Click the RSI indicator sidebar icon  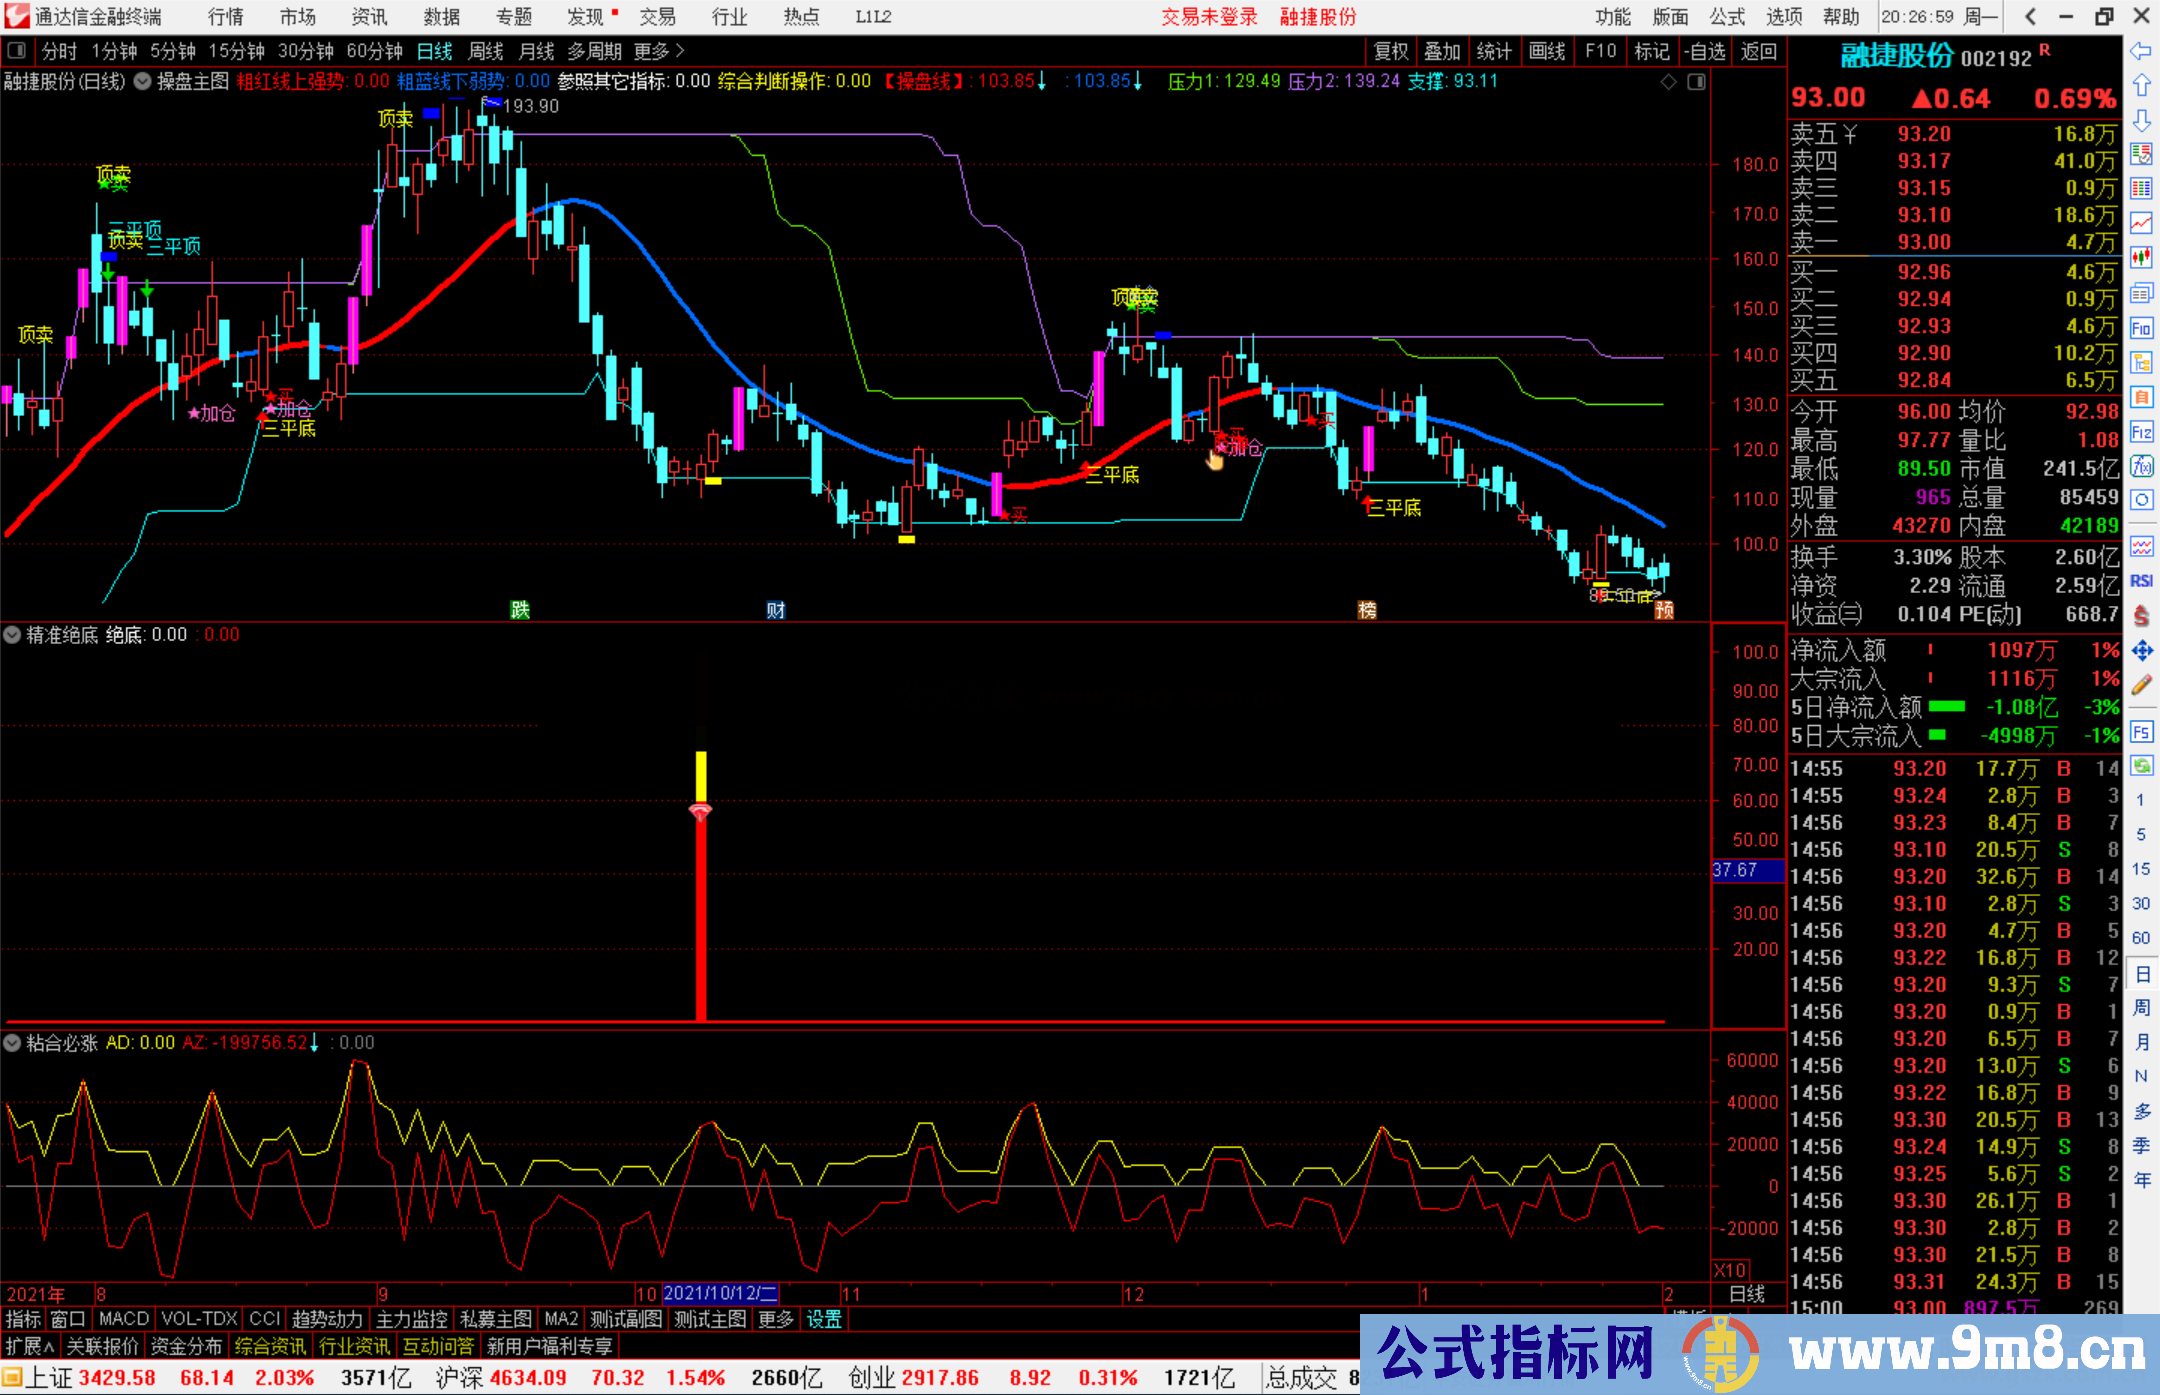[2141, 581]
